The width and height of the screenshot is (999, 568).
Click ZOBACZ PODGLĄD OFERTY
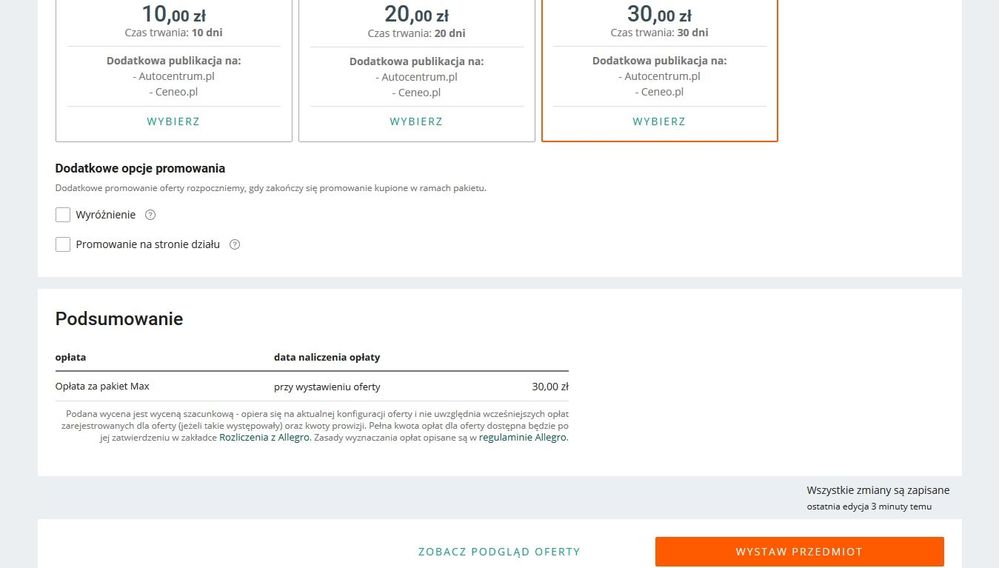point(499,552)
